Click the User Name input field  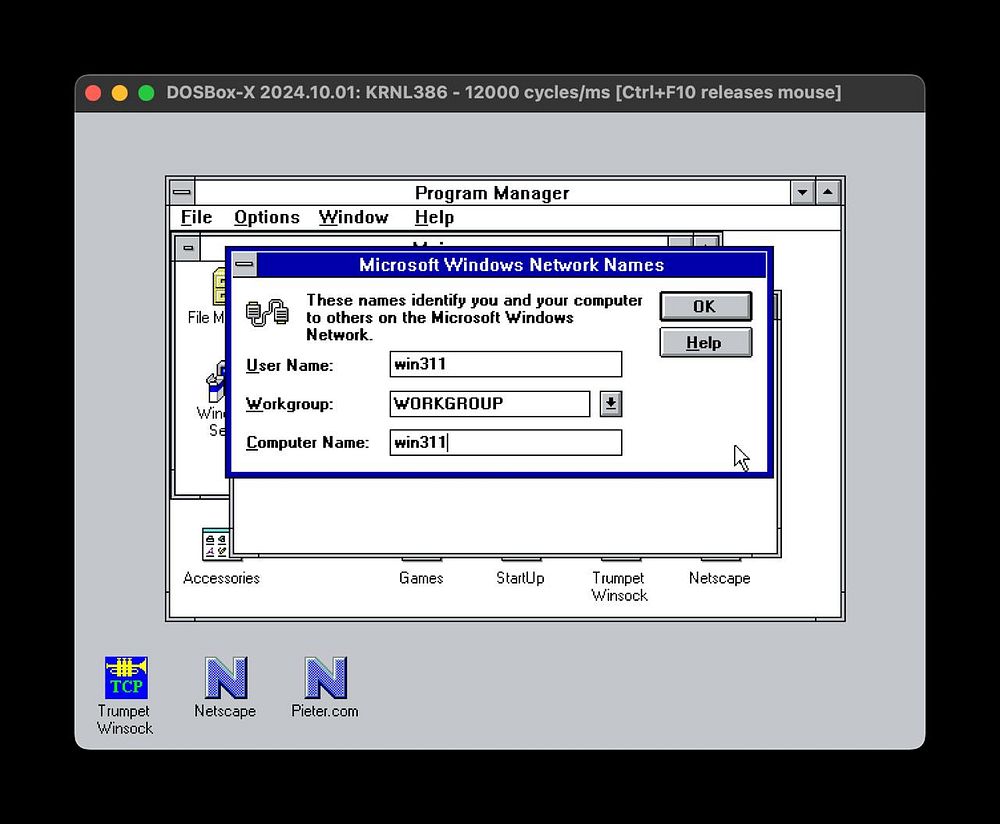tap(505, 364)
